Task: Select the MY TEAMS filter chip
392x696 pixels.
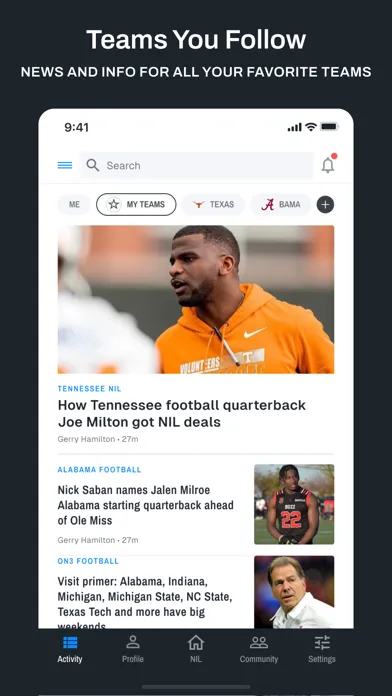Action: coord(136,205)
